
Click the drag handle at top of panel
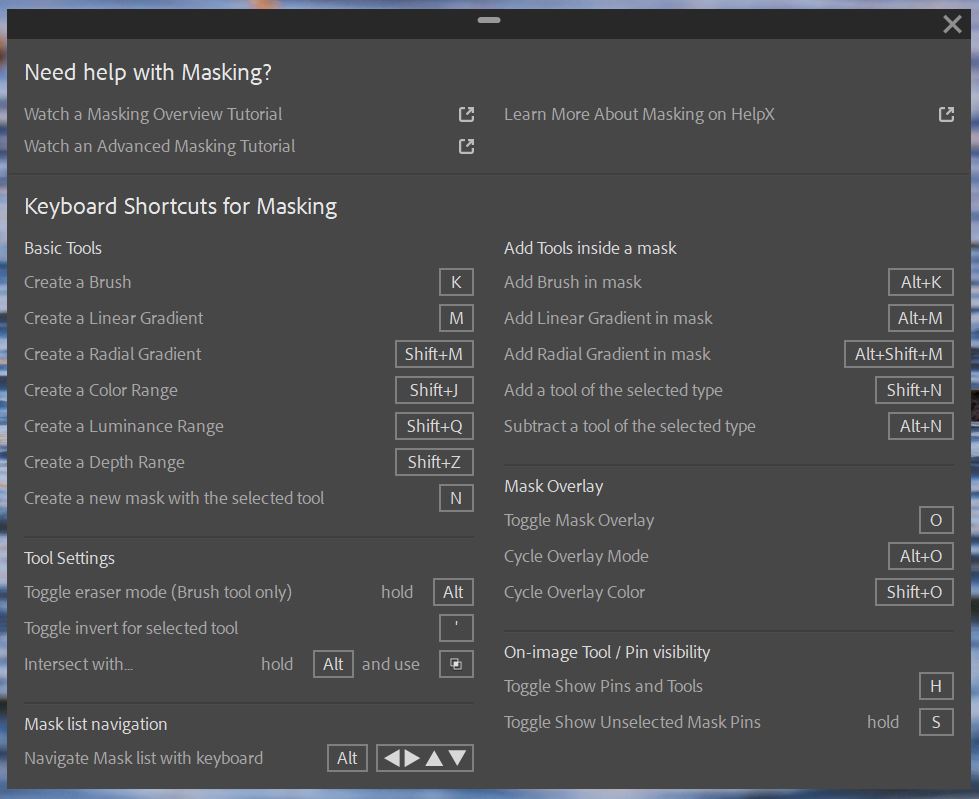tap(489, 19)
